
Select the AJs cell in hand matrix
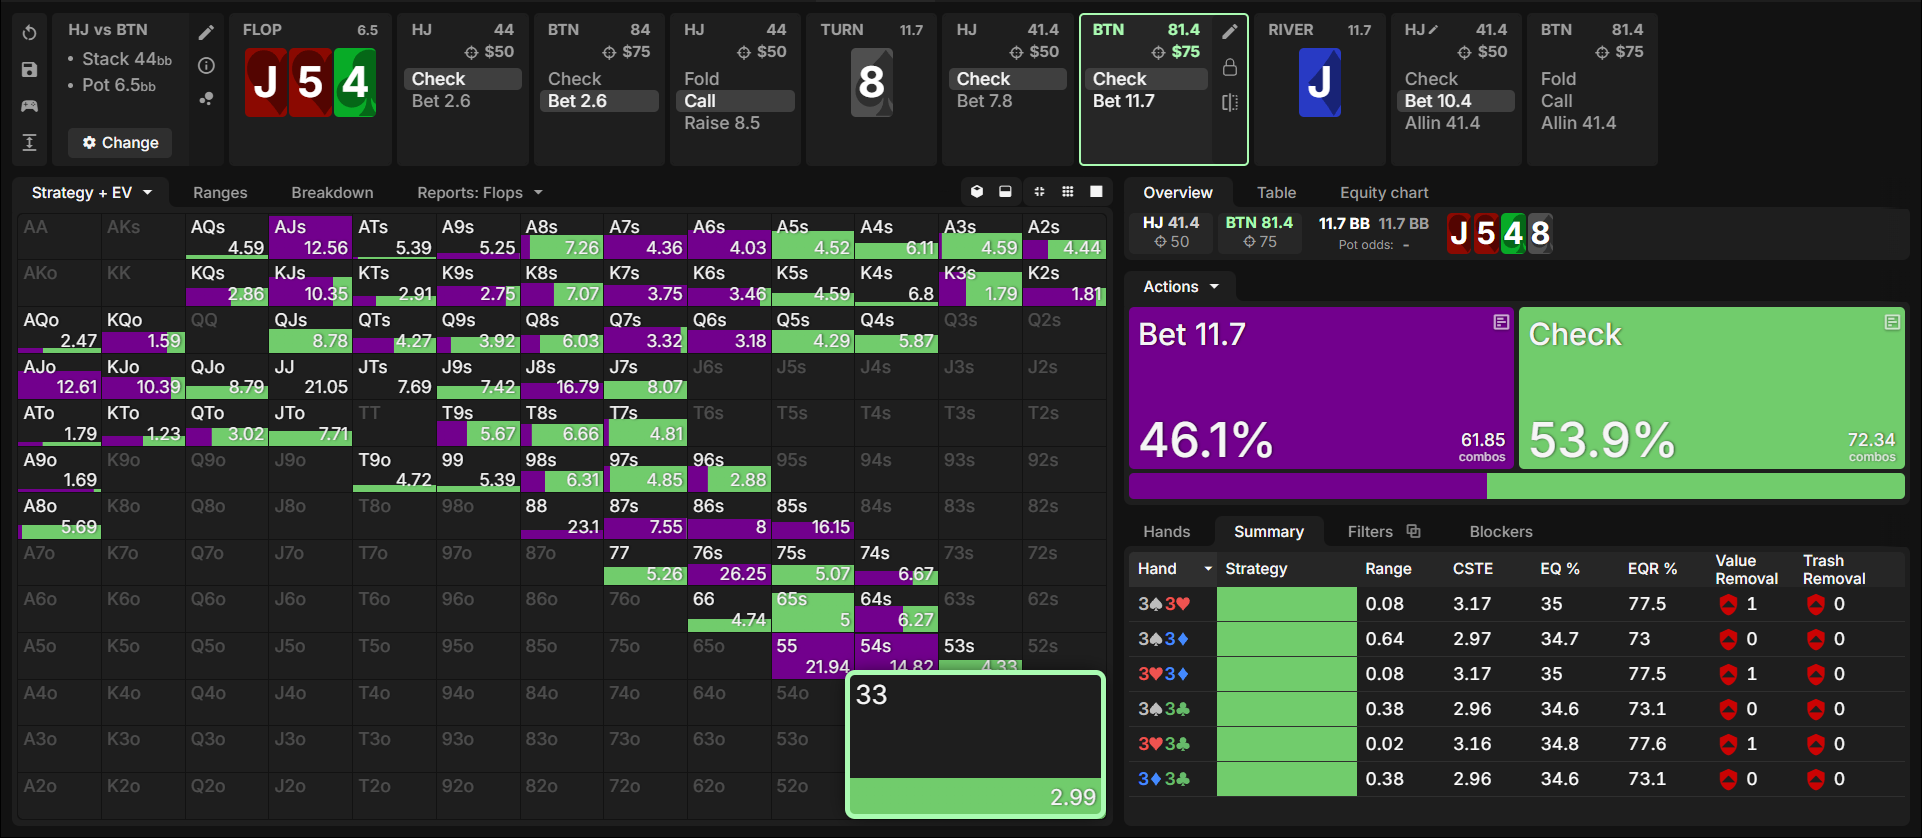310,238
